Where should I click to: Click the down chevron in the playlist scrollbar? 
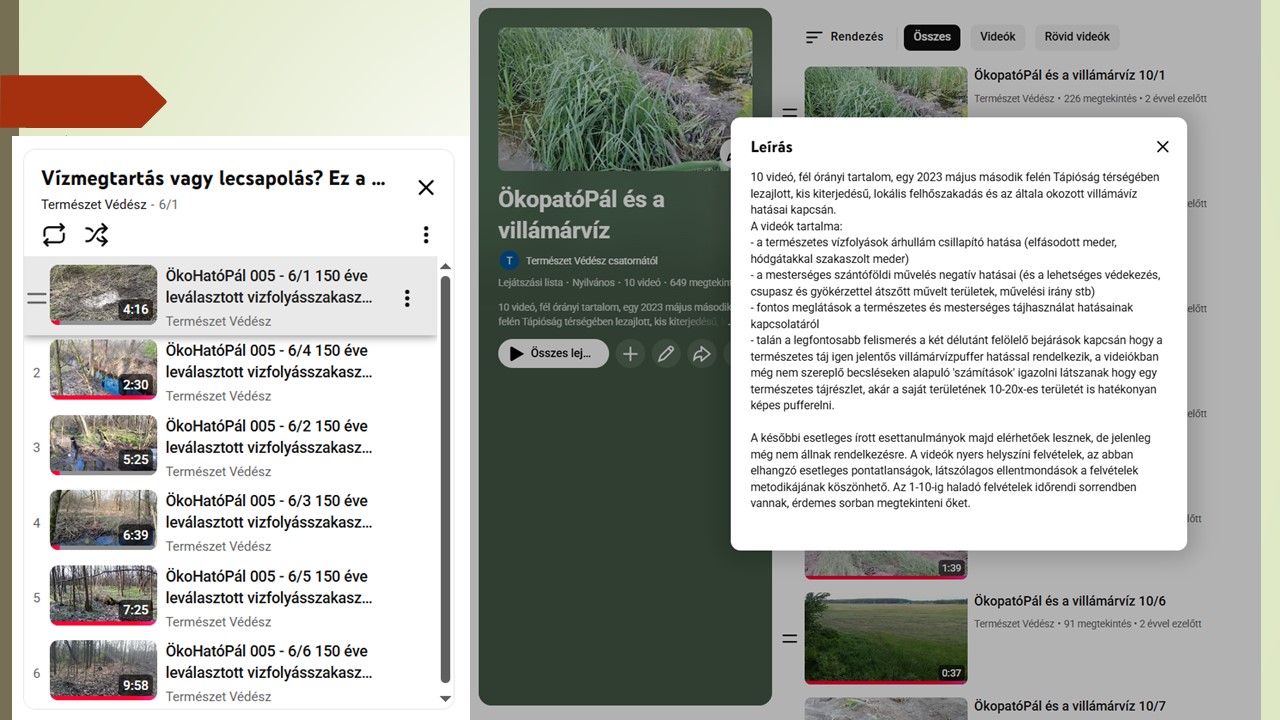(446, 697)
